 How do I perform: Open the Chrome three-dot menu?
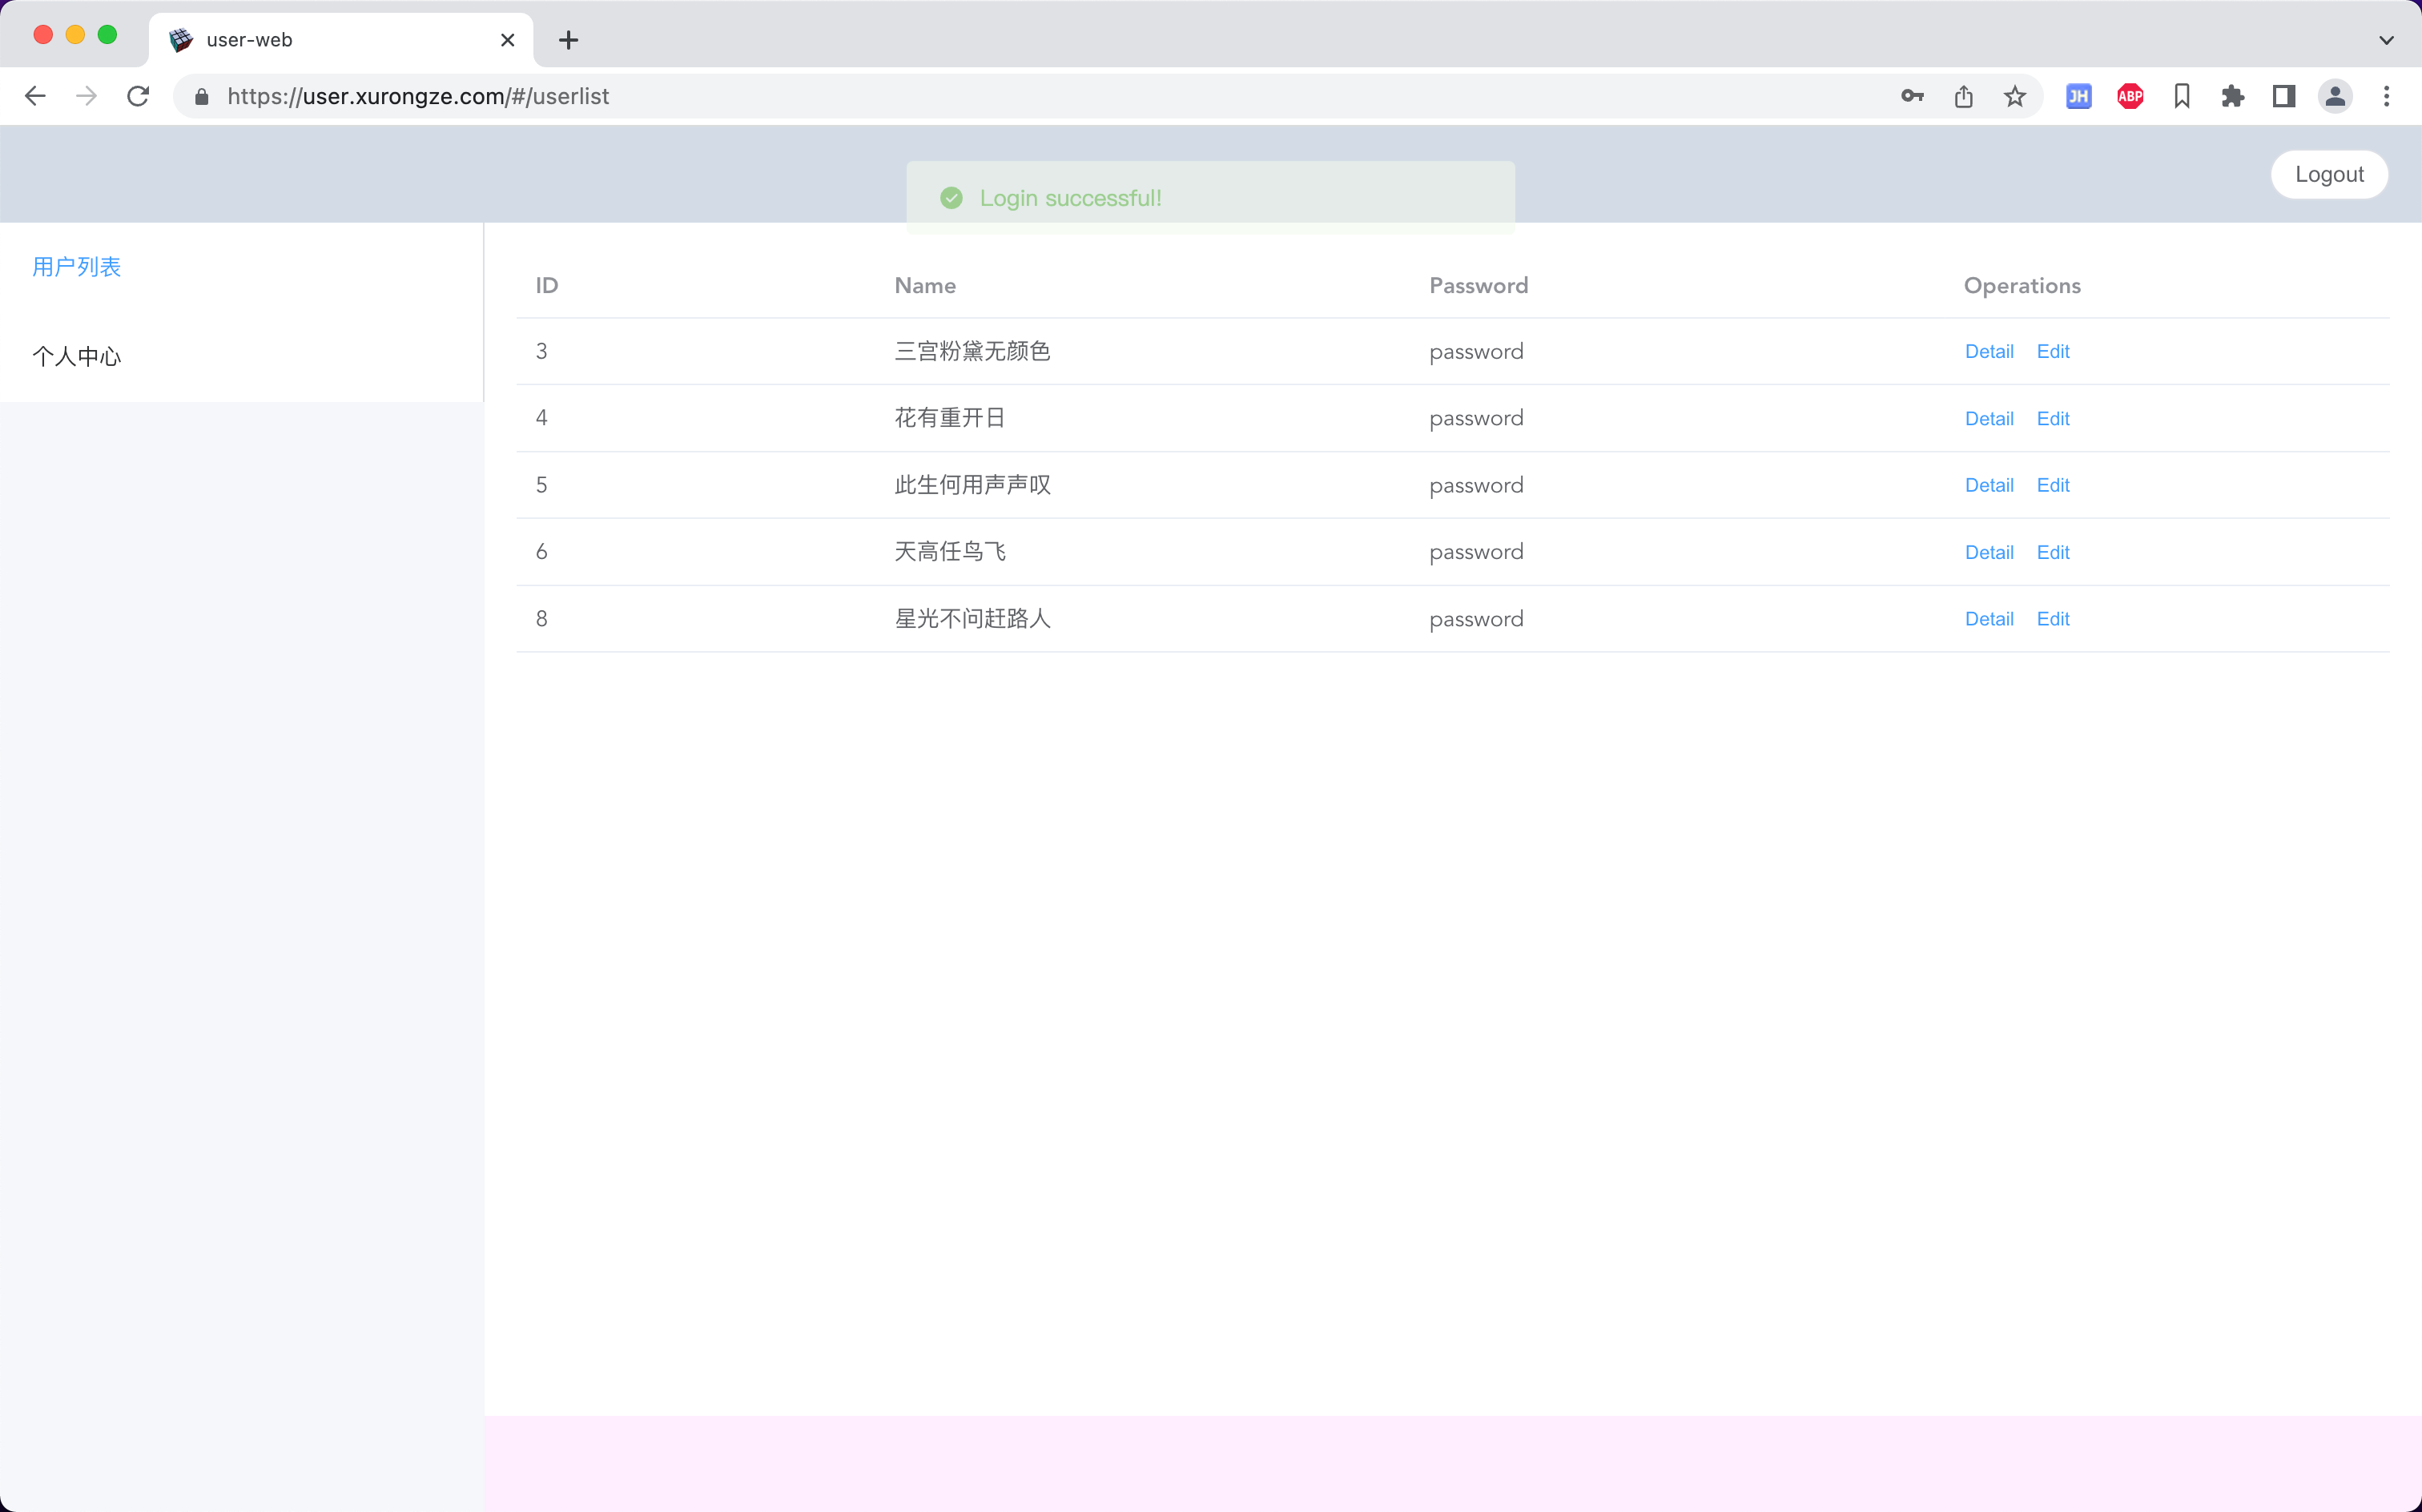pos(2386,96)
